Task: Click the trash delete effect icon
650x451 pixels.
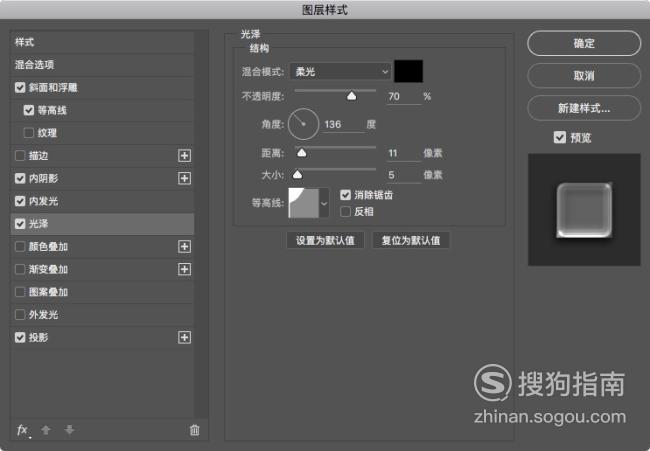Action: point(194,430)
